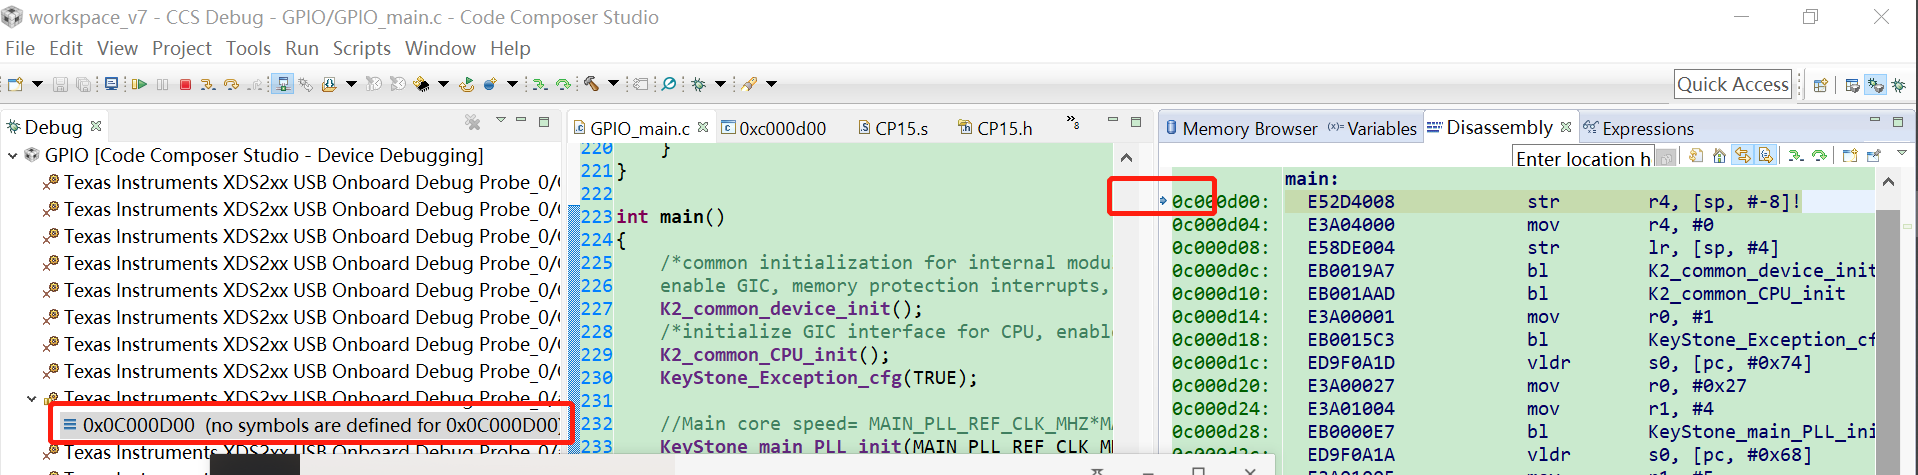Open the CP15.s editor tab
The height and width of the screenshot is (475, 1918).
pos(892,128)
